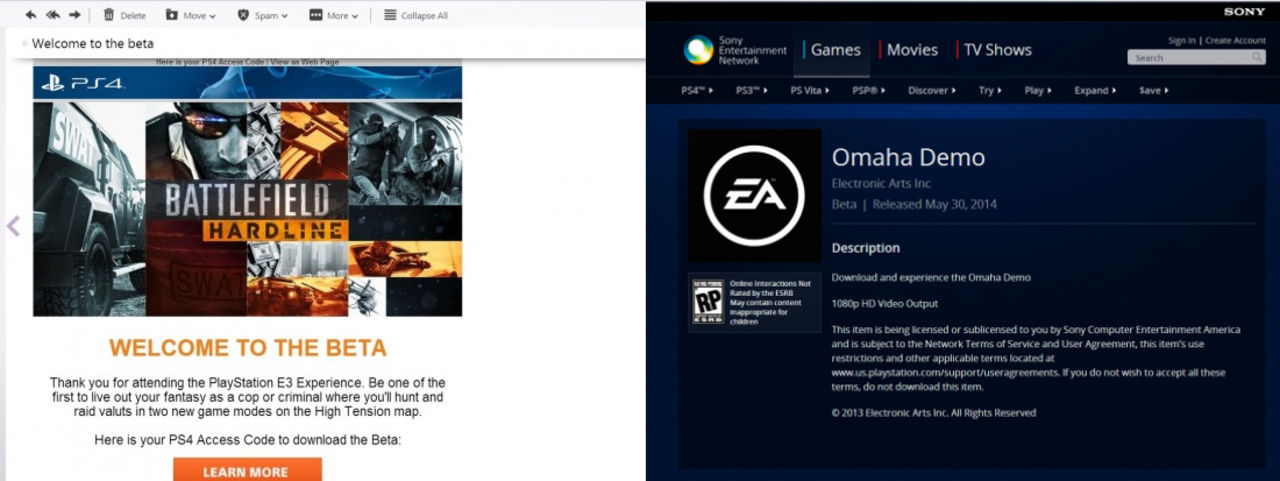Click the Search input field
The height and width of the screenshot is (481, 1280).
(1188, 58)
